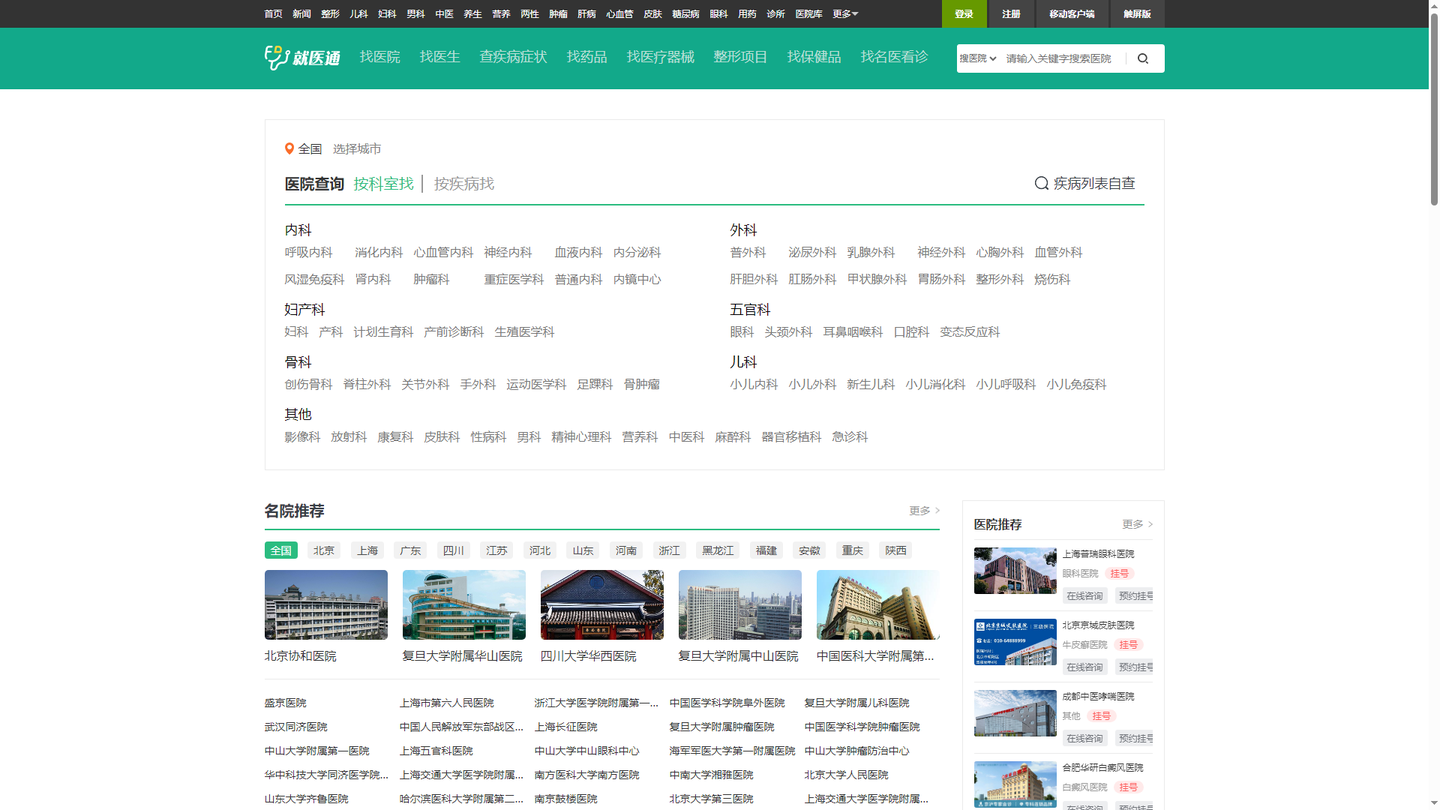Click the 触屏版 button

(1137, 14)
